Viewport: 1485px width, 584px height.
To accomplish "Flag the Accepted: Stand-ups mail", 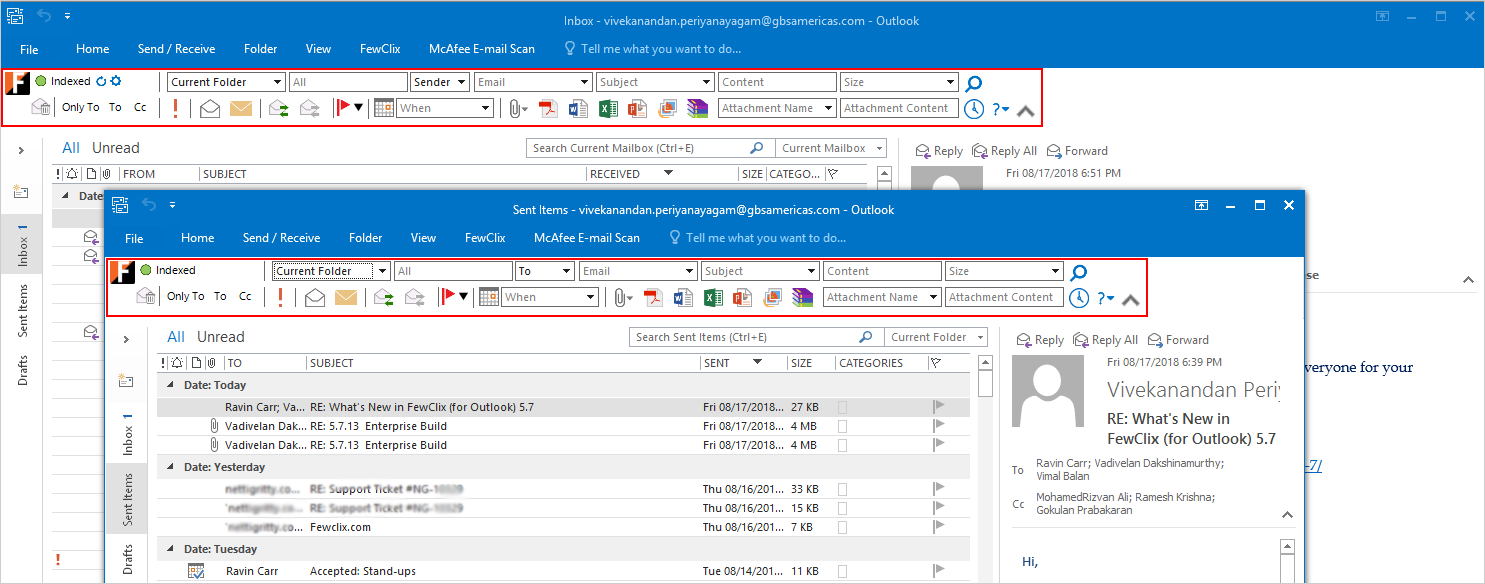I will (x=938, y=571).
